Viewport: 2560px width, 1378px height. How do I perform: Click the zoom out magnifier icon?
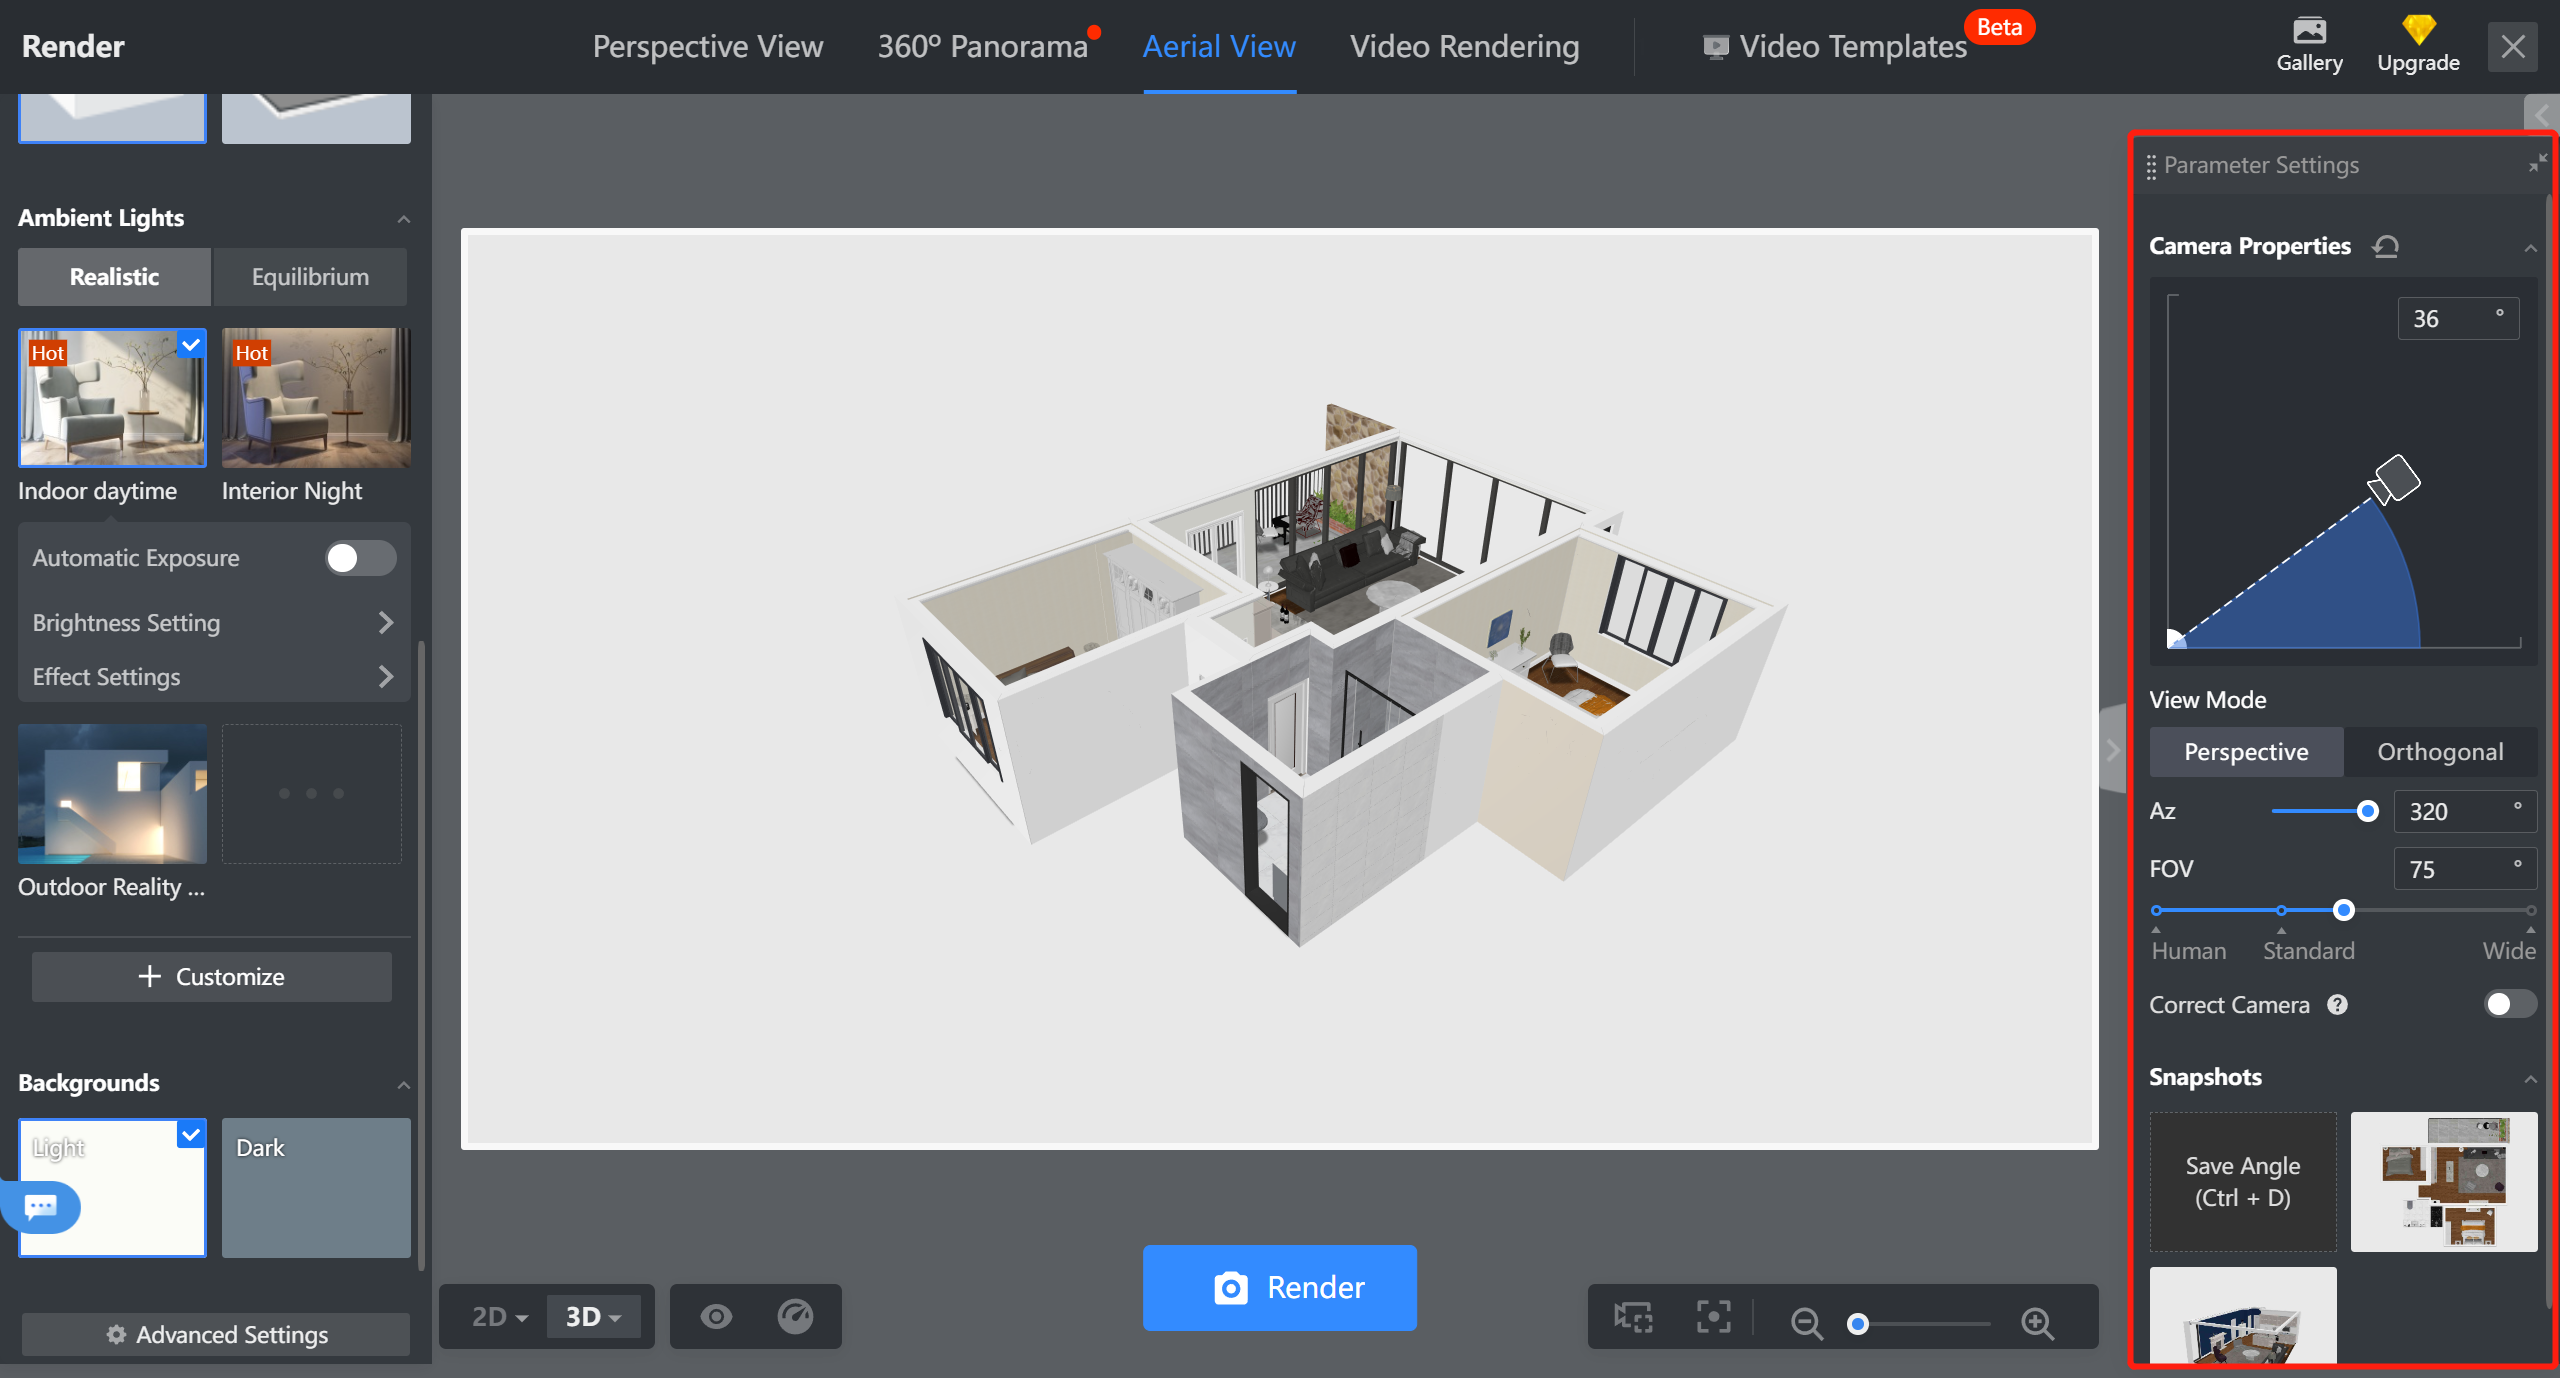tap(1806, 1322)
